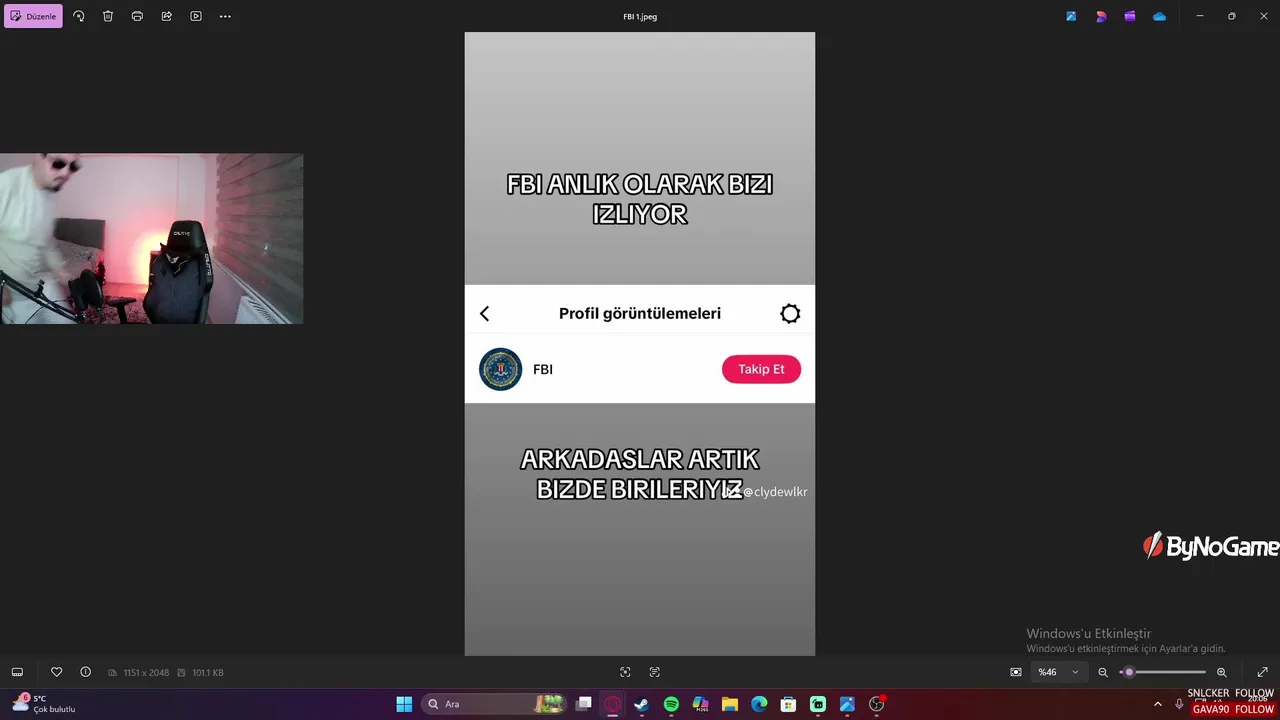The width and height of the screenshot is (1280, 720).
Task: Adjust the zoom slider handle
Action: coord(1129,672)
